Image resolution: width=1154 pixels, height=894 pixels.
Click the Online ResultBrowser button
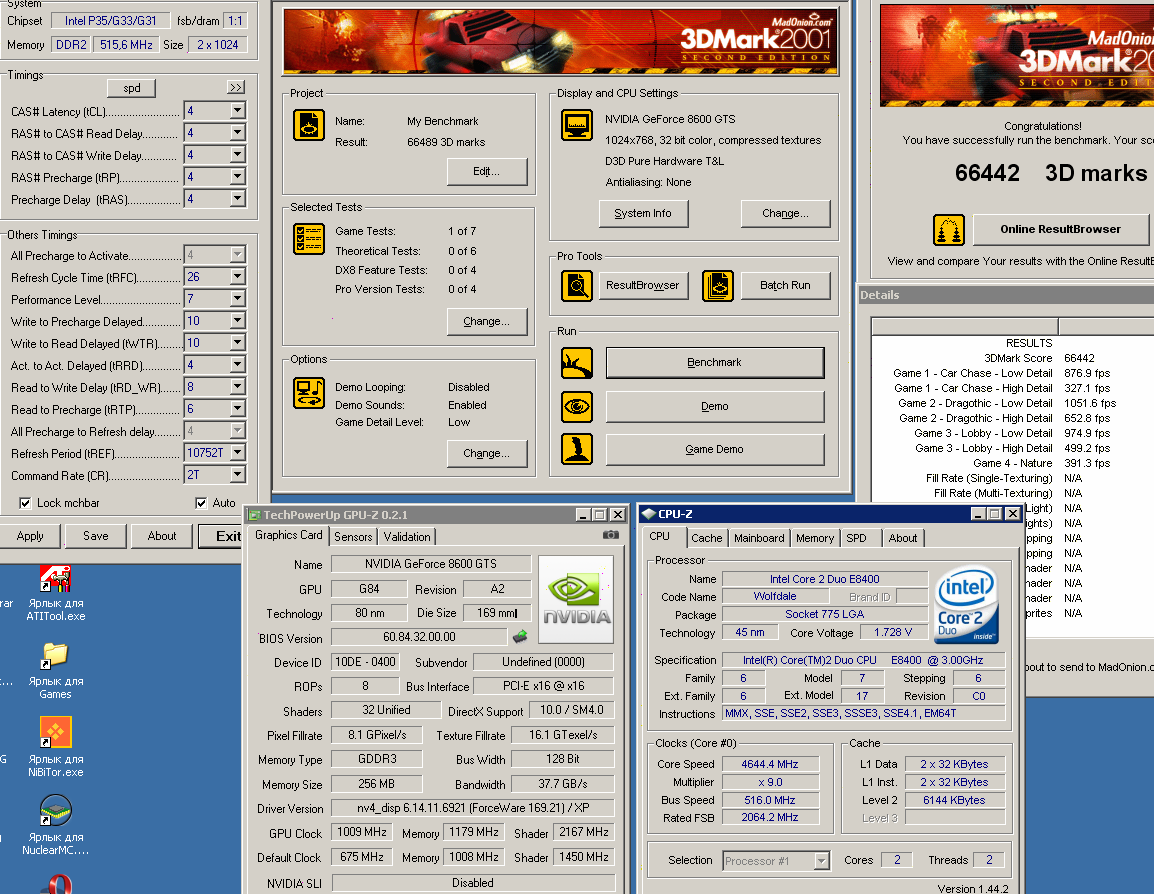coord(1061,230)
